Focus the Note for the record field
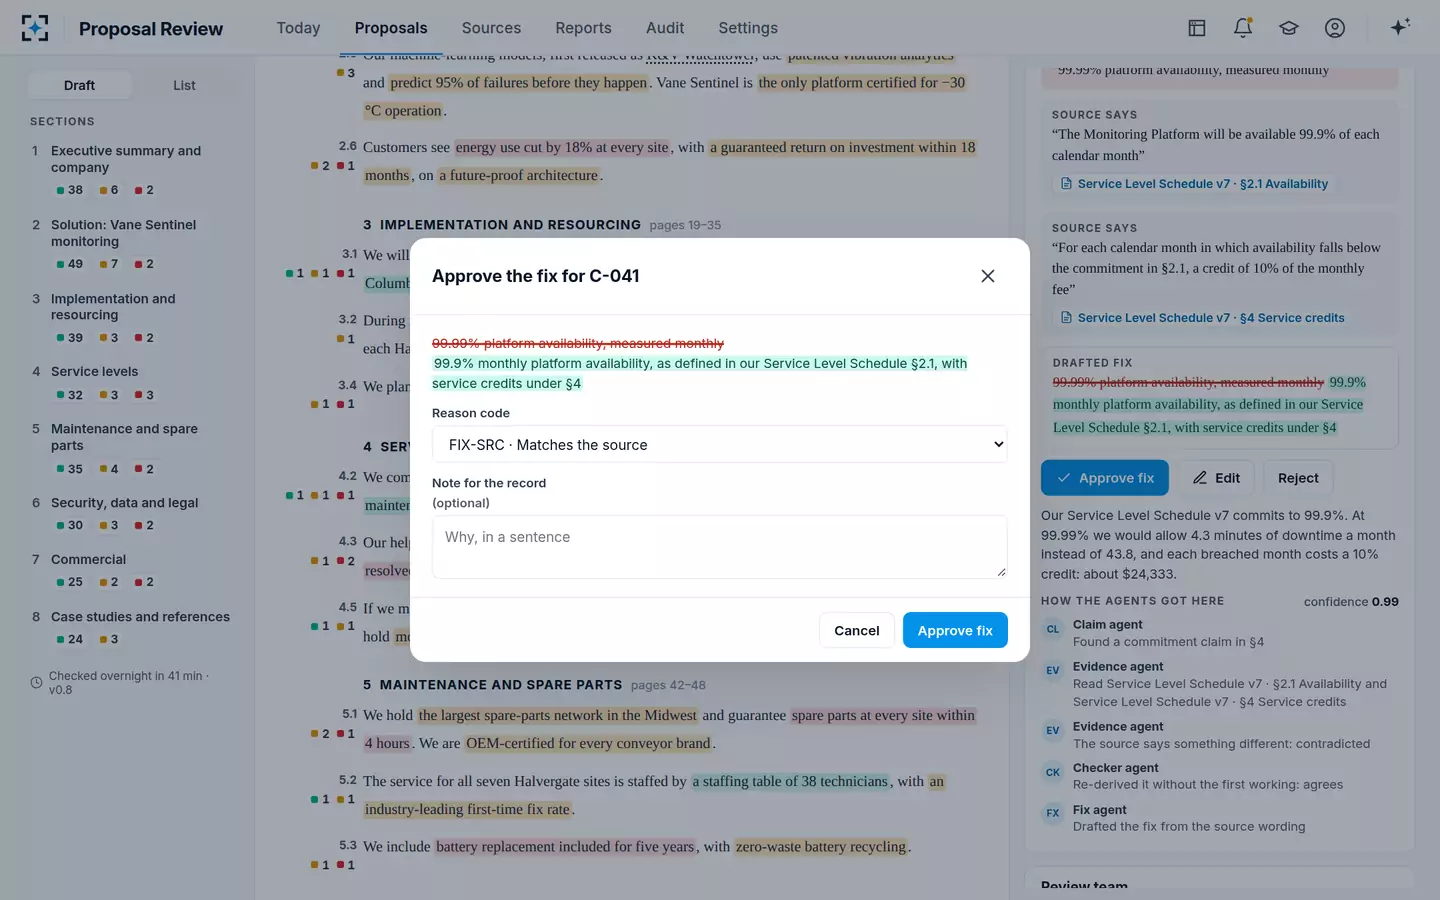The height and width of the screenshot is (900, 1440). tap(719, 547)
